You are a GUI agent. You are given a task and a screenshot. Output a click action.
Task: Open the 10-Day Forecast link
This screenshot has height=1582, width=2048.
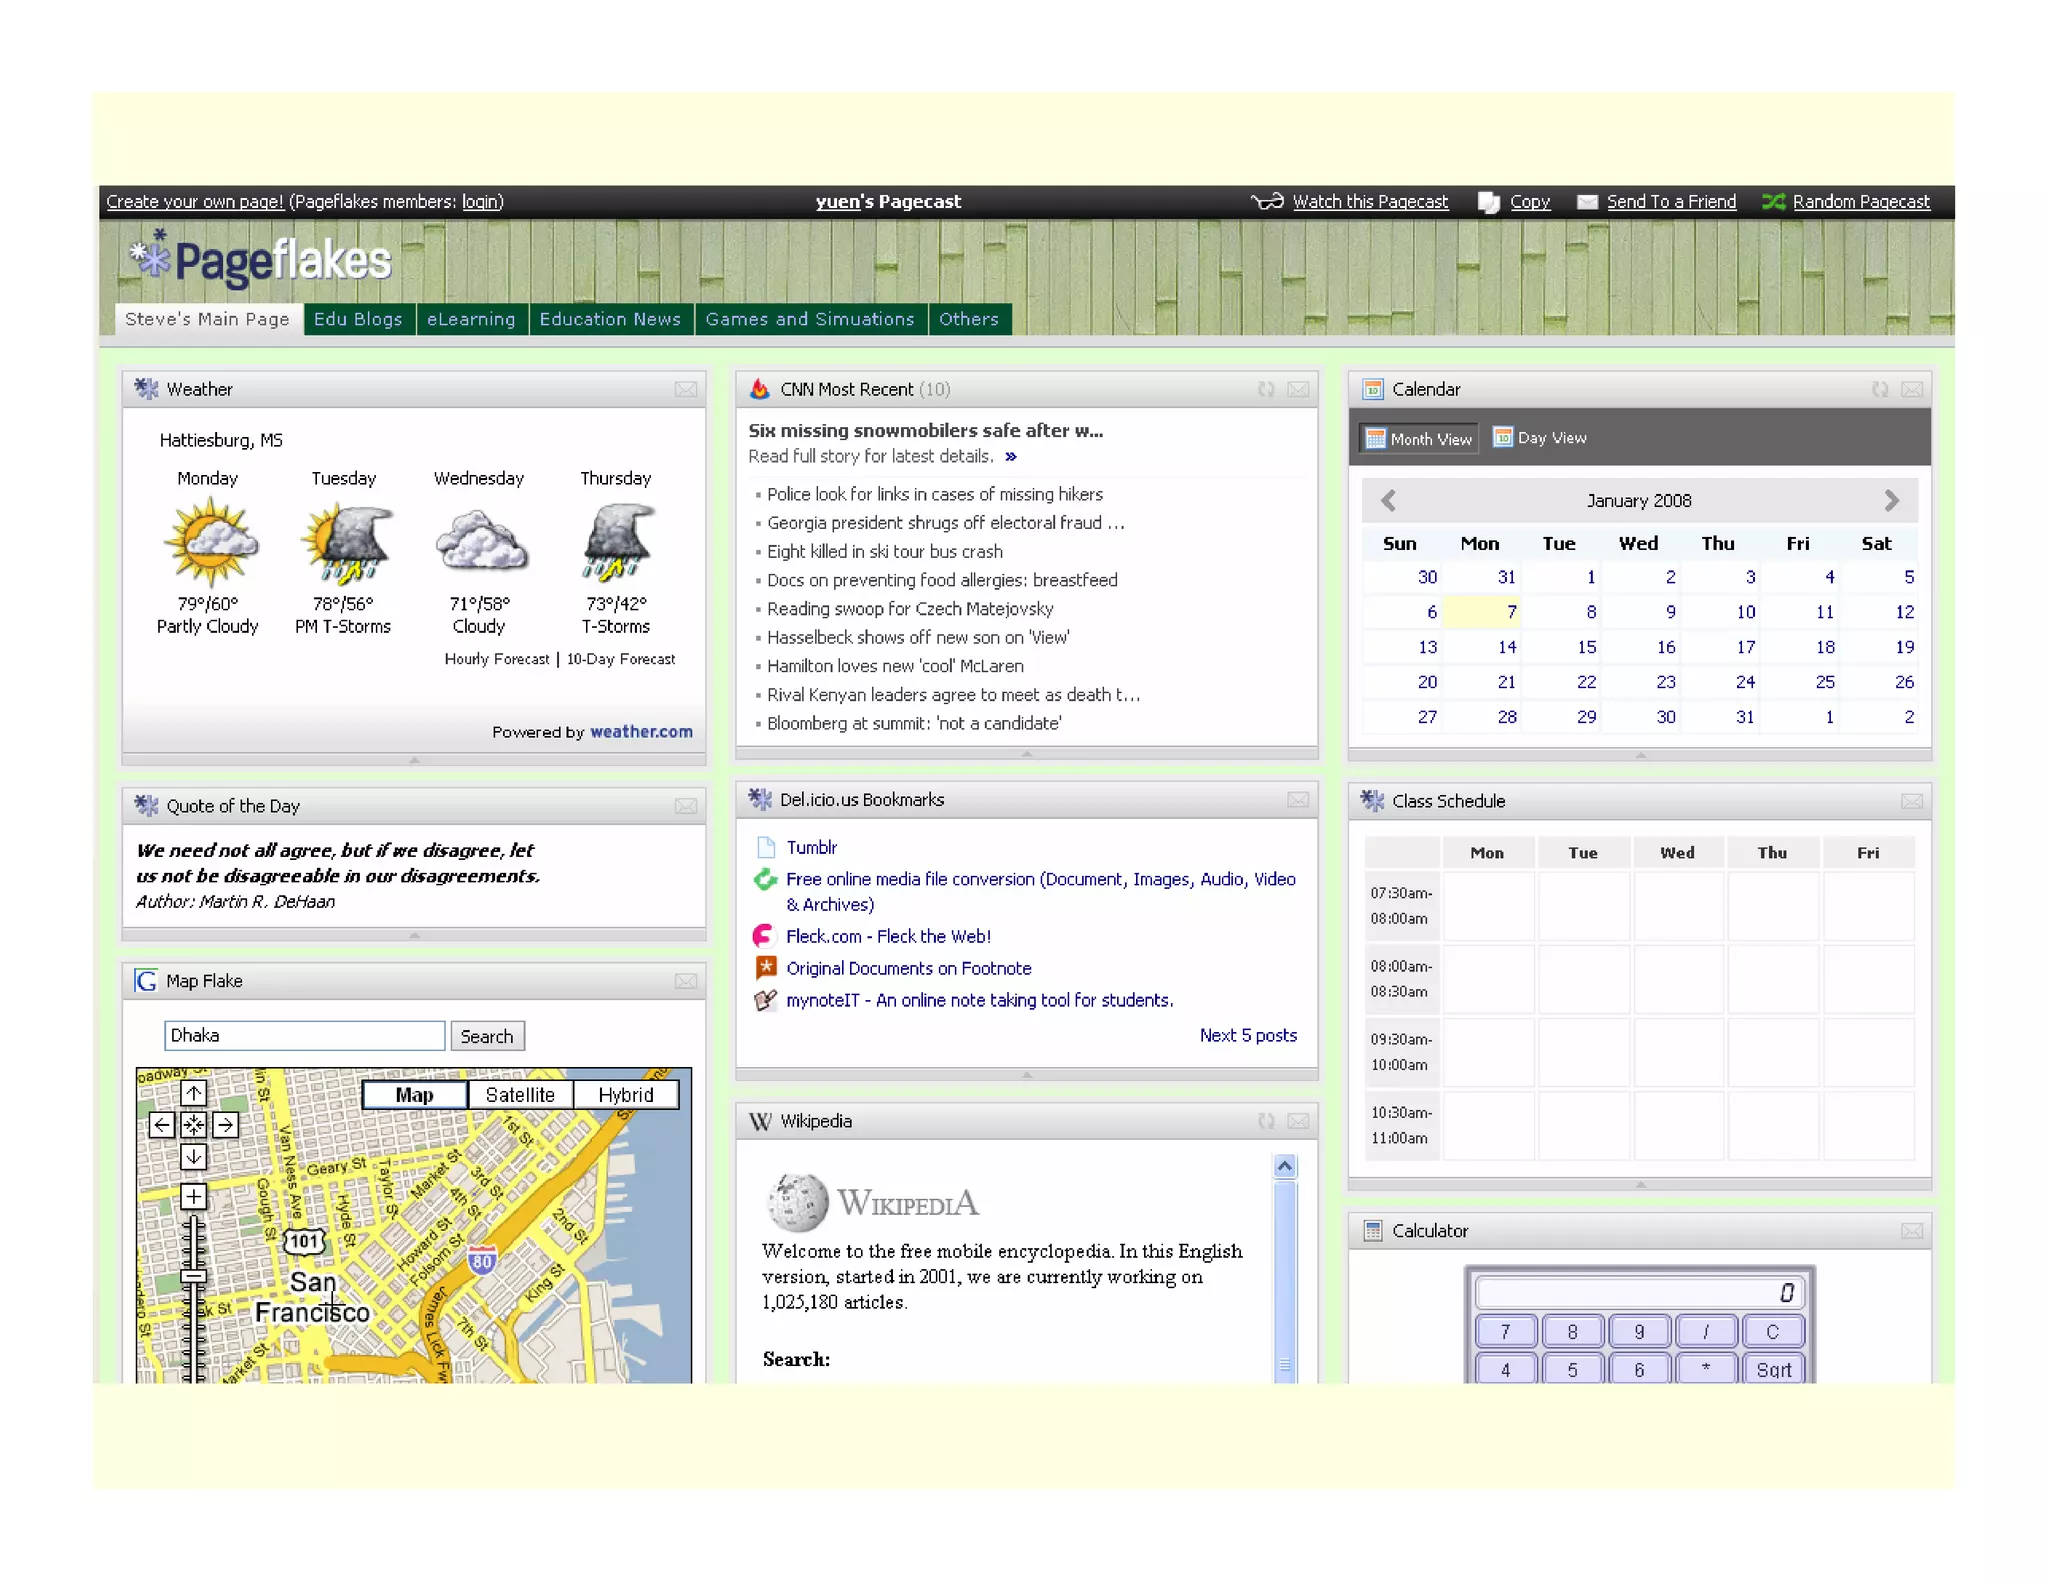click(x=621, y=659)
